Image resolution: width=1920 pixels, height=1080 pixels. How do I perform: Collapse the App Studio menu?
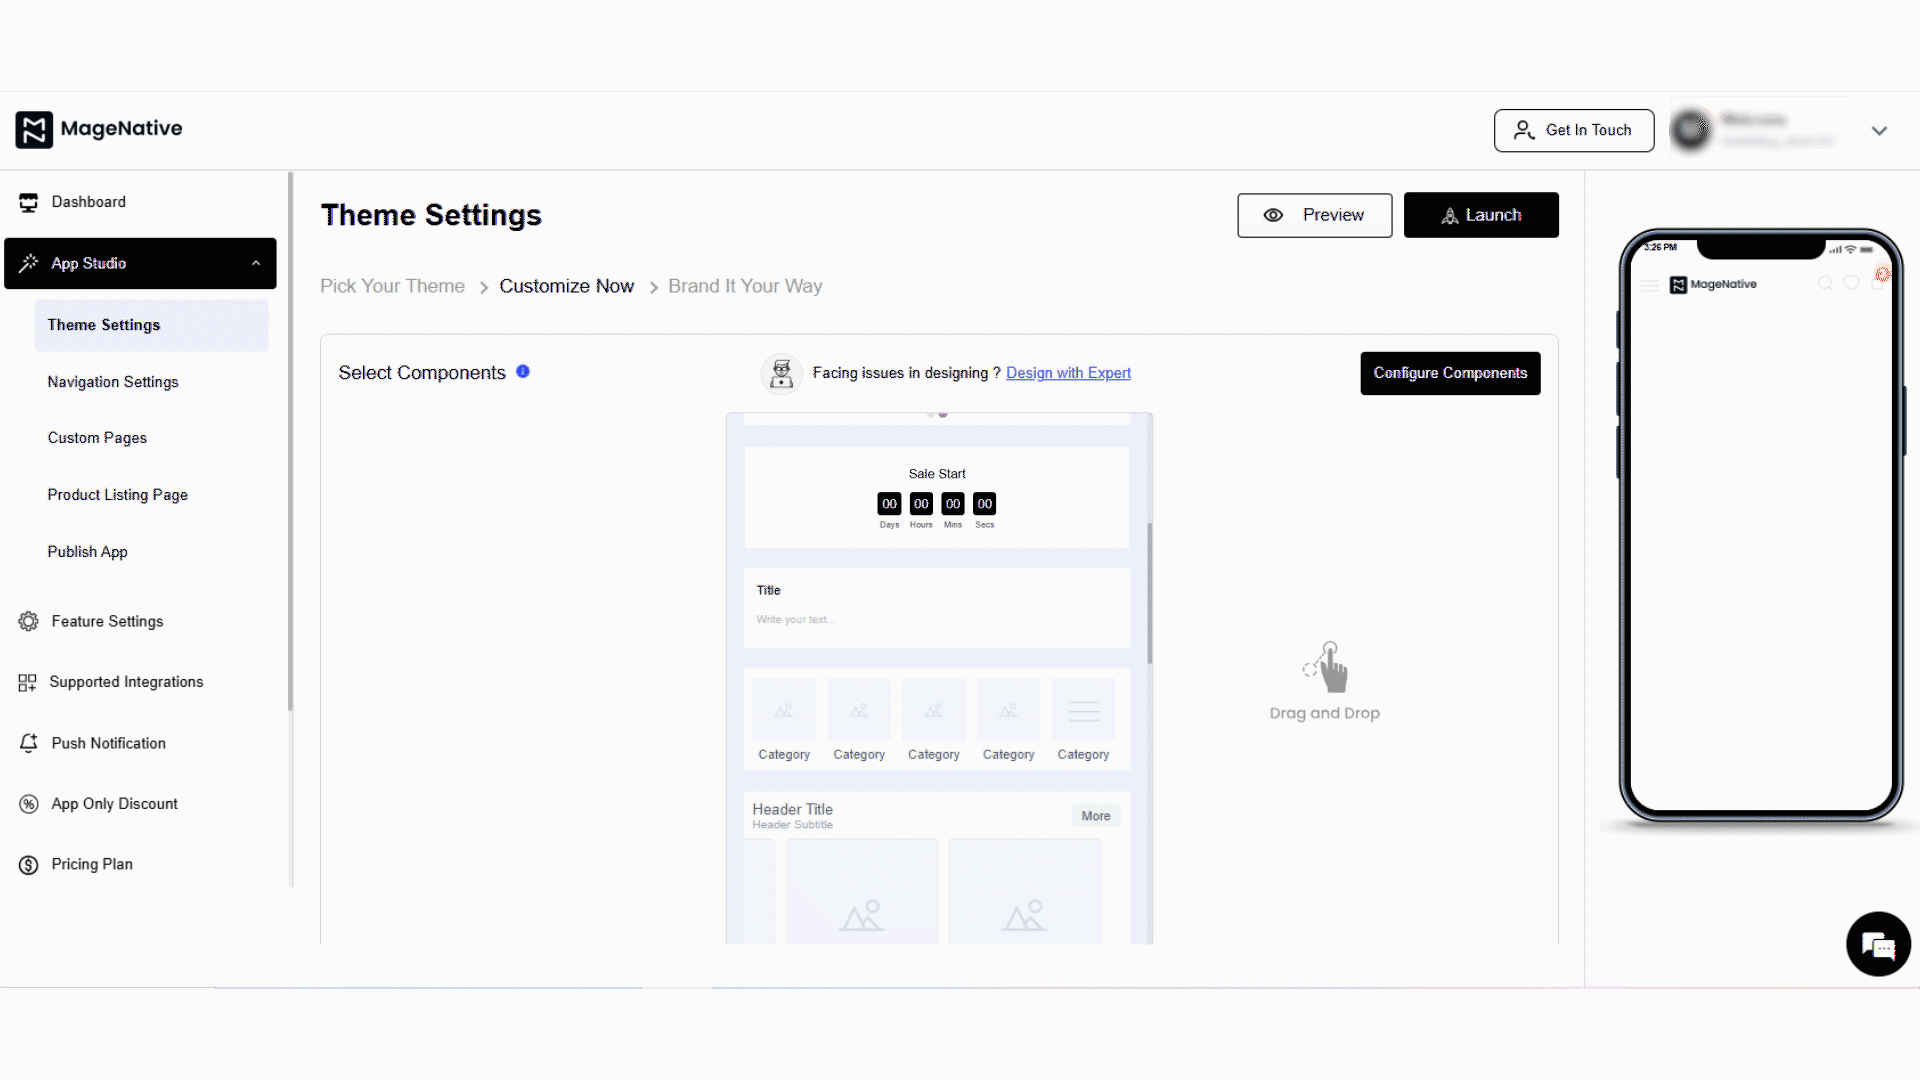click(x=256, y=263)
